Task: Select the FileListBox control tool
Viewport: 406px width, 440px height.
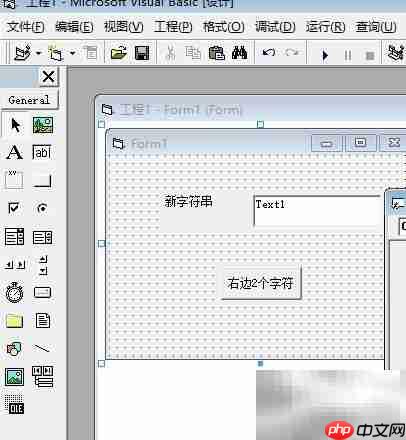Action: 43,321
